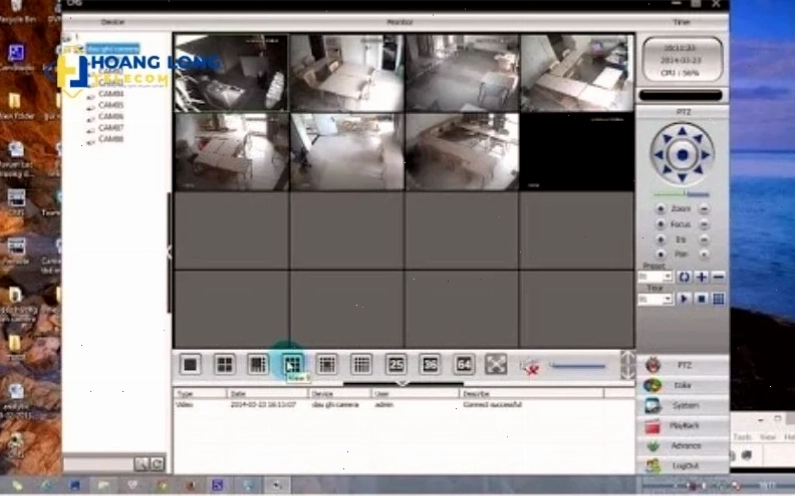Start the tour with the play button
The width and height of the screenshot is (795, 497).
(684, 299)
